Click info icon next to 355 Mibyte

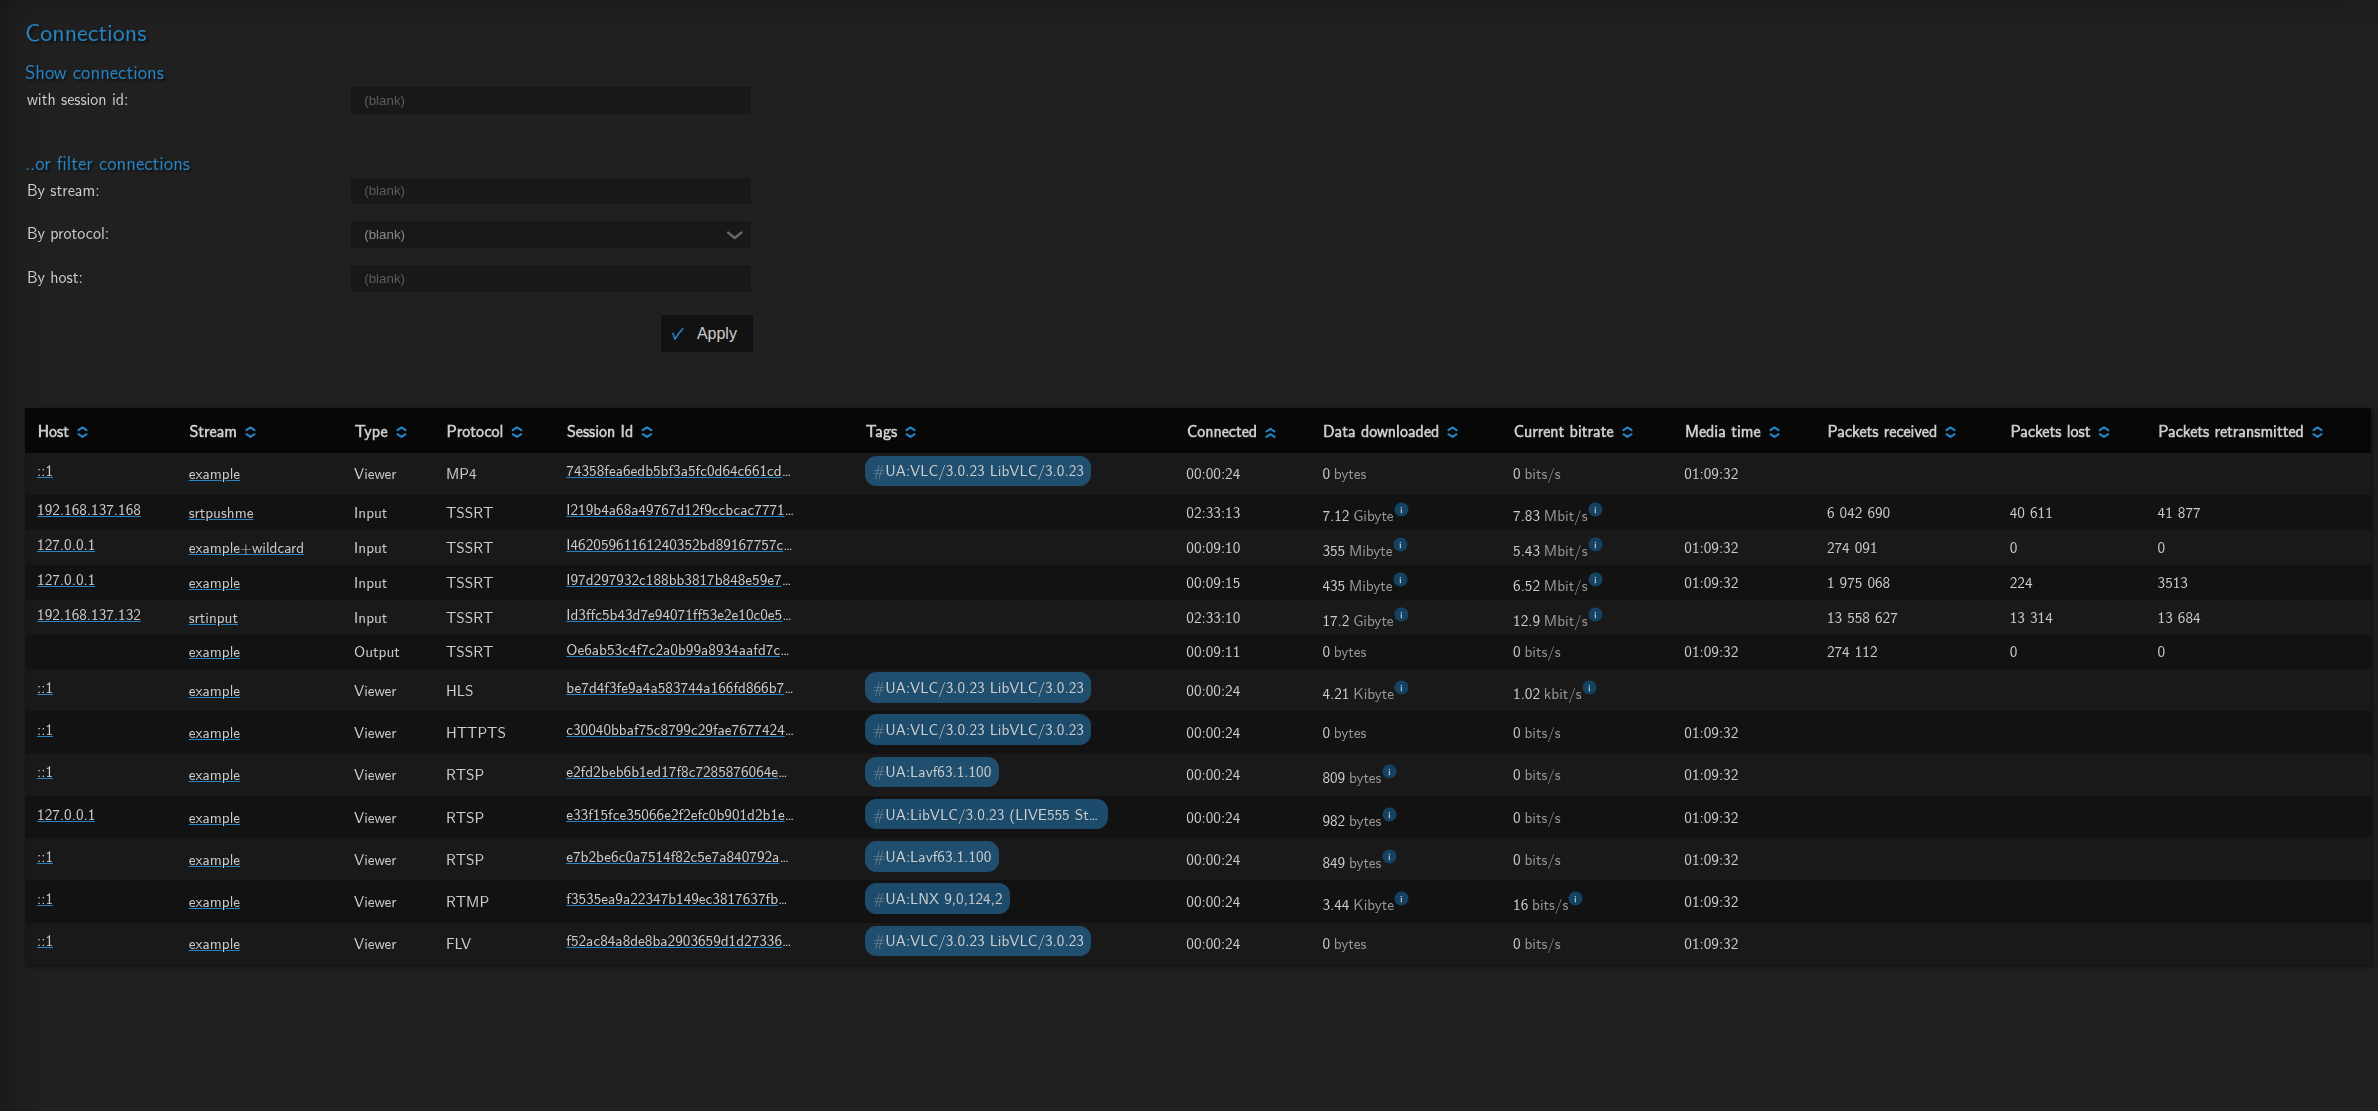(1401, 545)
